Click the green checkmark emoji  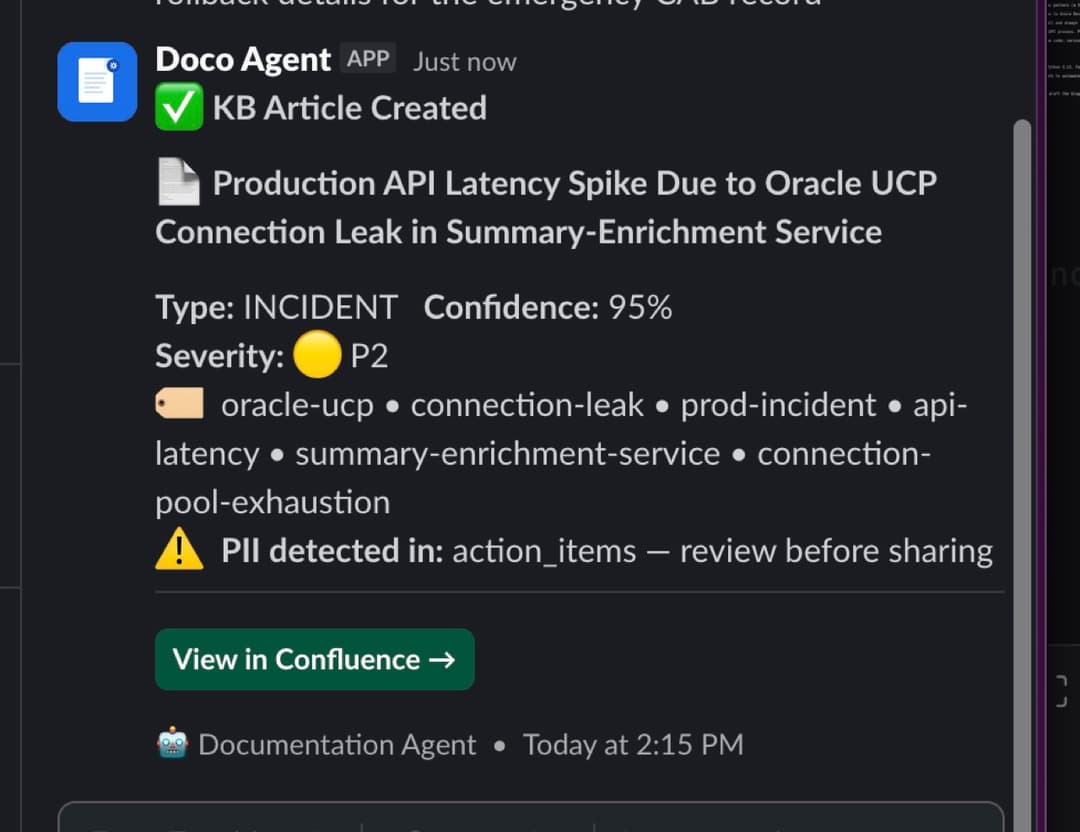click(x=179, y=107)
